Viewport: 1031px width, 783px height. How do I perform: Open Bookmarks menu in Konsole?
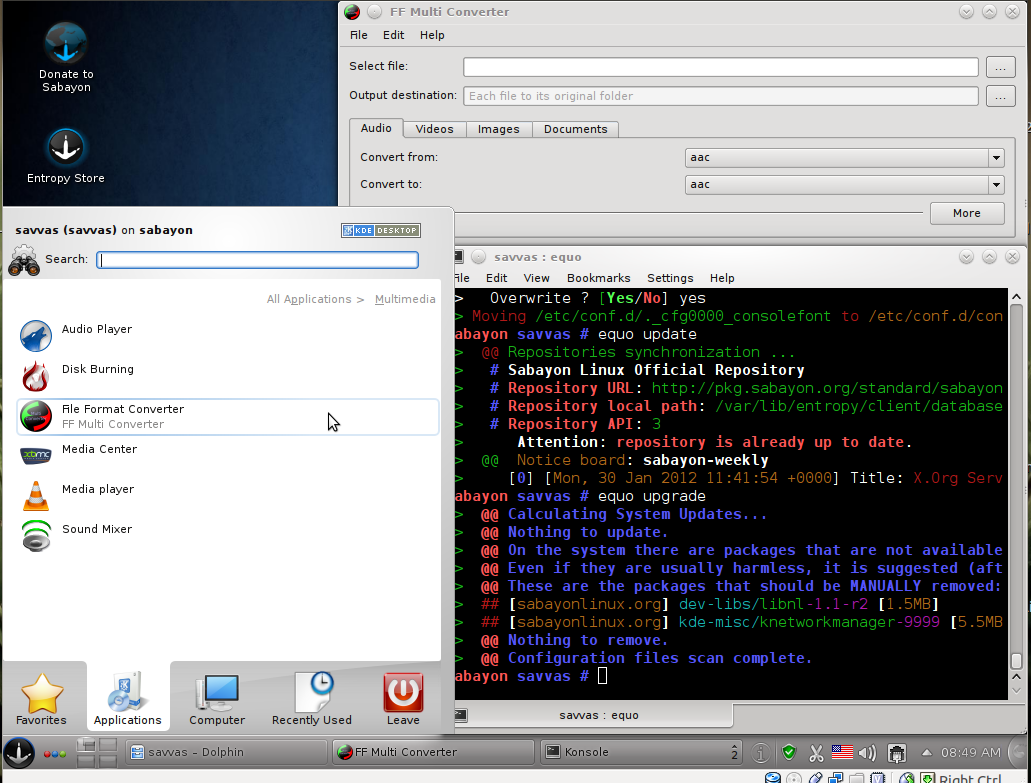tap(598, 278)
